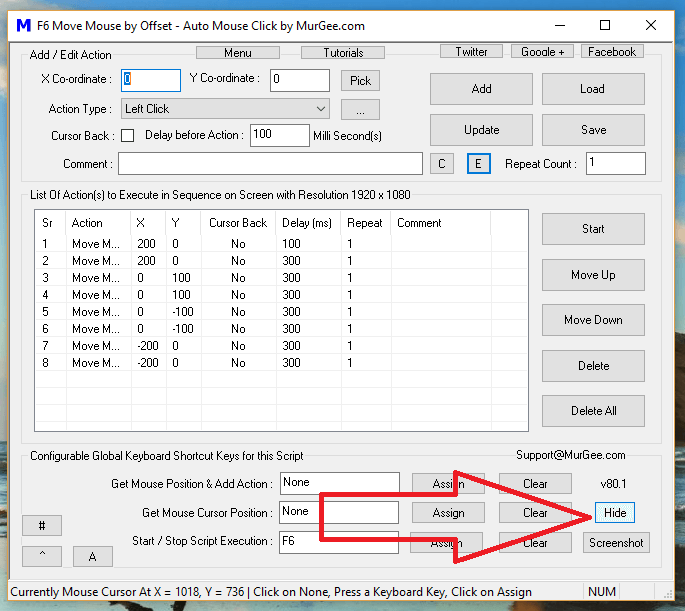The image size is (685, 611).
Task: Click the Pick button
Action: coord(360,81)
